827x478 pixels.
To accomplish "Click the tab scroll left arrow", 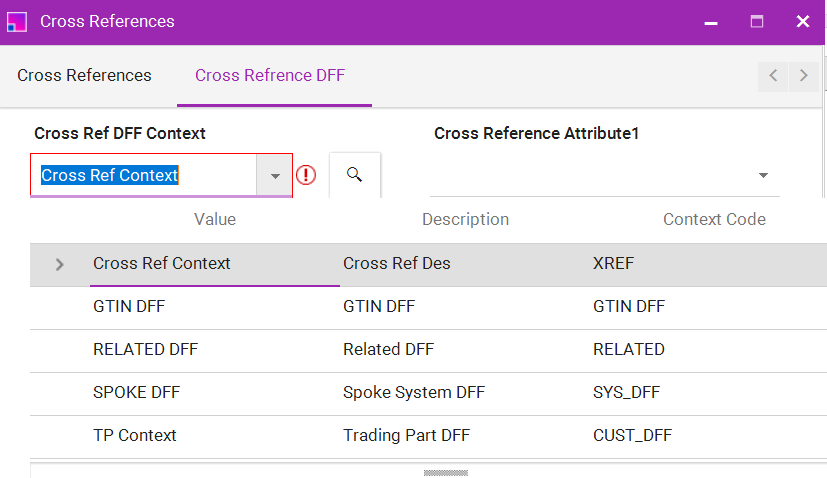I will [773, 76].
